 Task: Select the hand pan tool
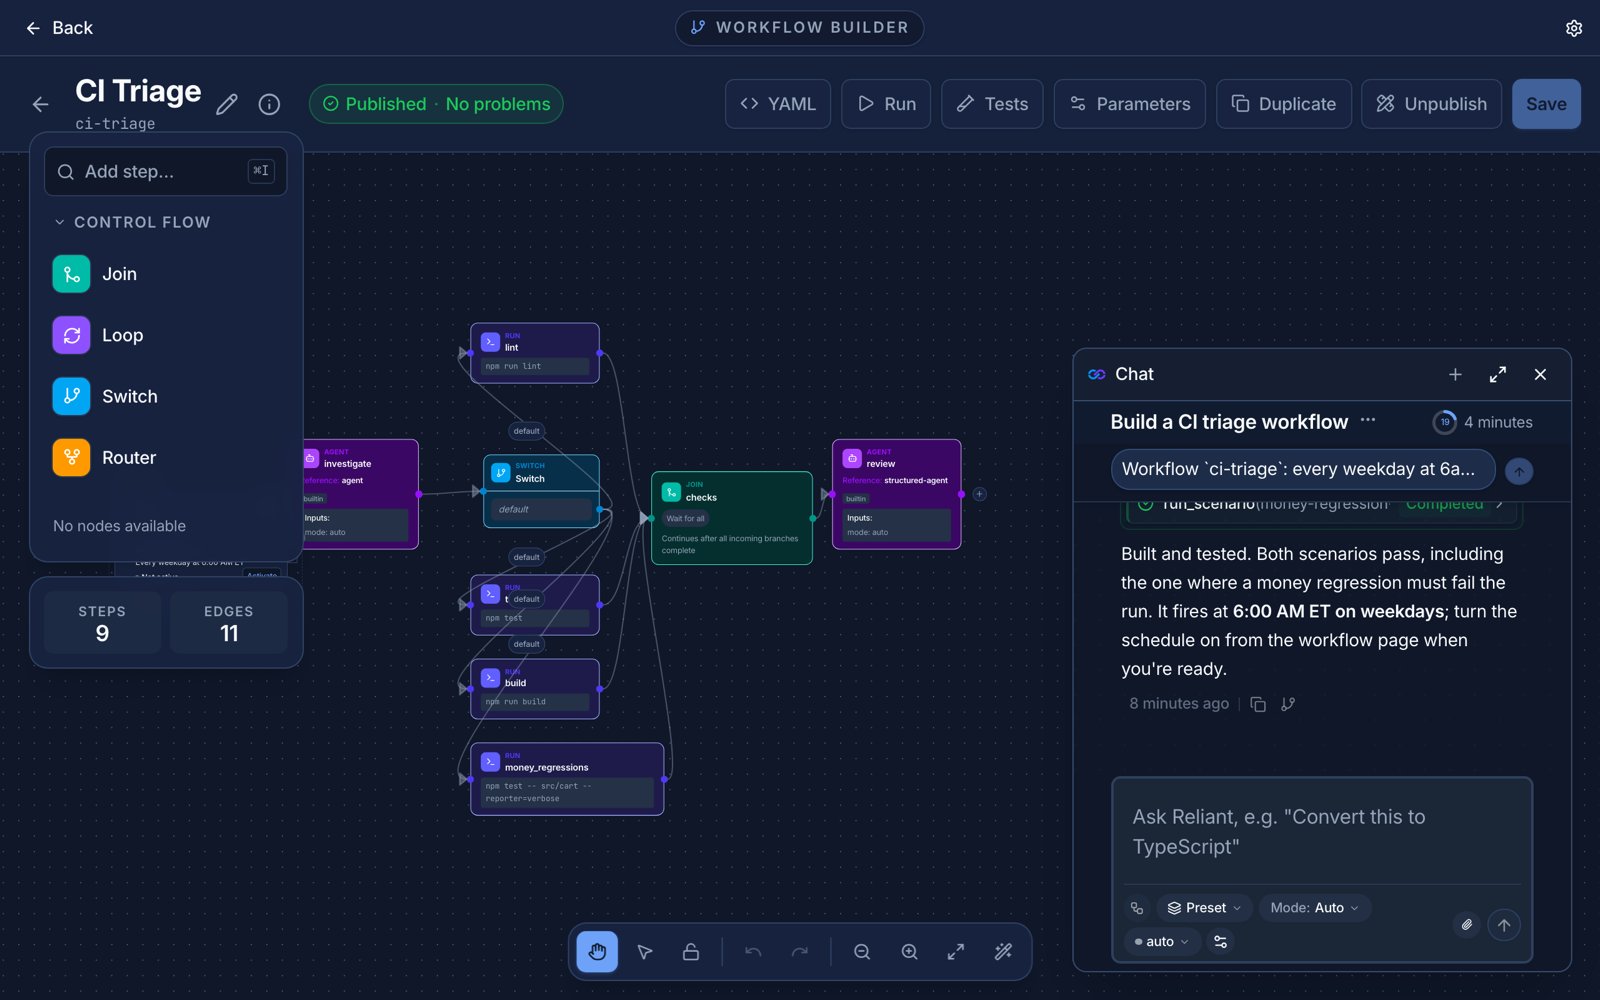[x=597, y=952]
